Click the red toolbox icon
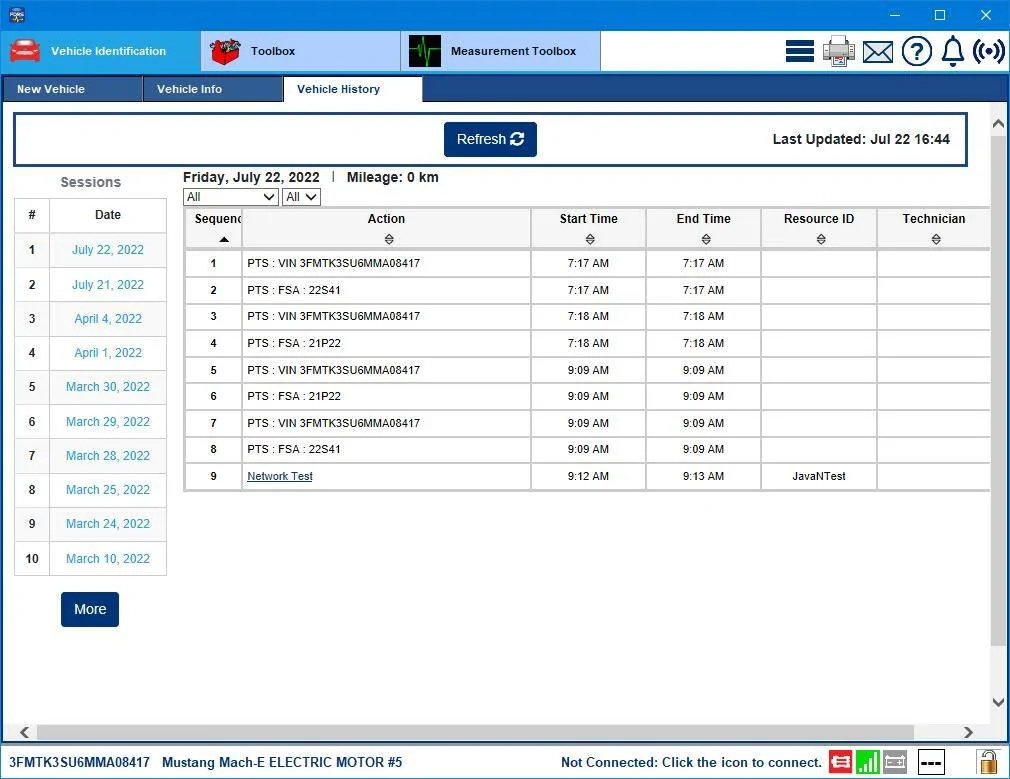This screenshot has width=1010, height=779. pyautogui.click(x=225, y=51)
